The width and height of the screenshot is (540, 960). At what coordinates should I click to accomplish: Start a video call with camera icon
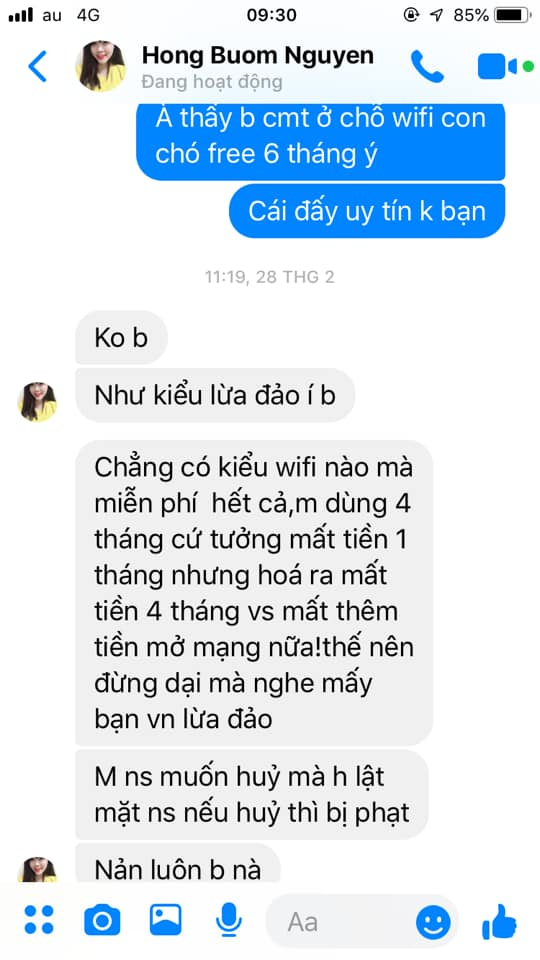tap(497, 66)
